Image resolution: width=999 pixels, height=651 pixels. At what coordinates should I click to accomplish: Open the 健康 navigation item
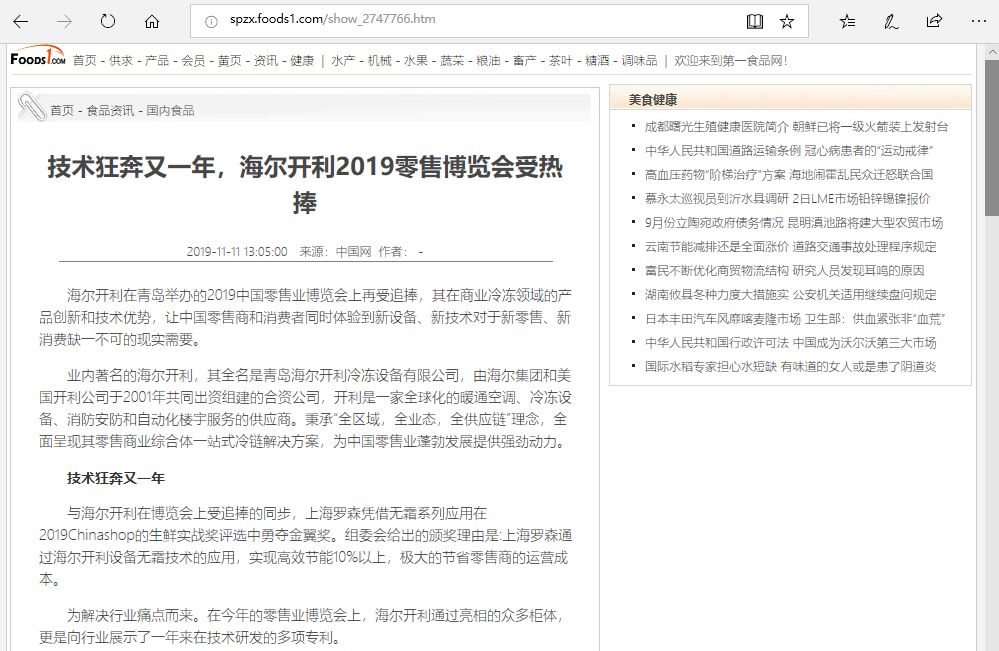302,61
